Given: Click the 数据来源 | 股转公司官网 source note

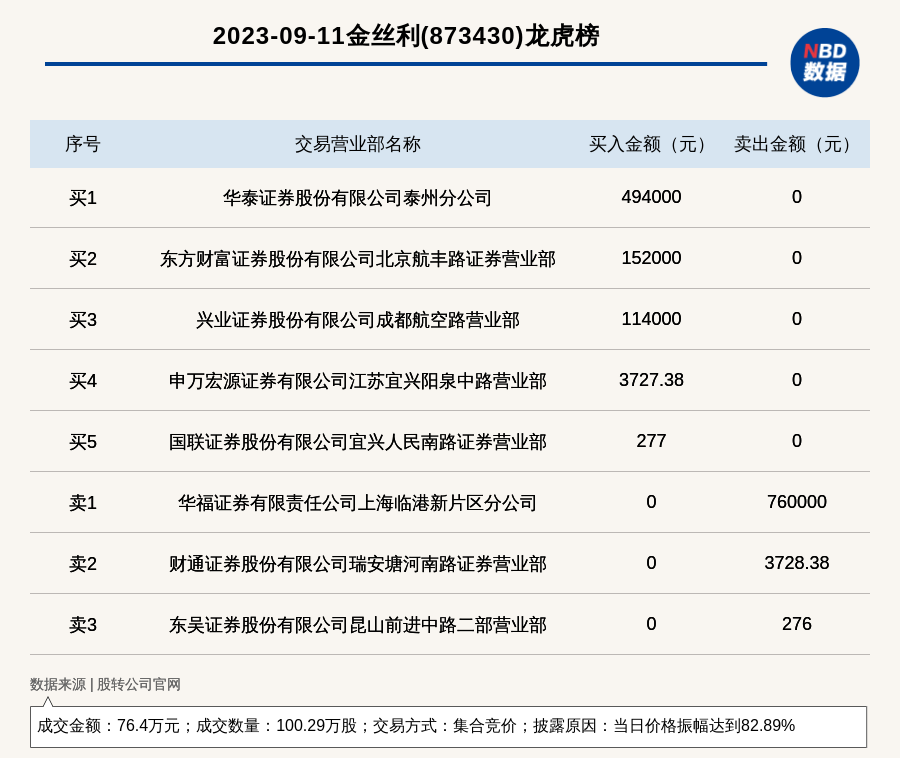Looking at the screenshot, I should click(x=105, y=684).
